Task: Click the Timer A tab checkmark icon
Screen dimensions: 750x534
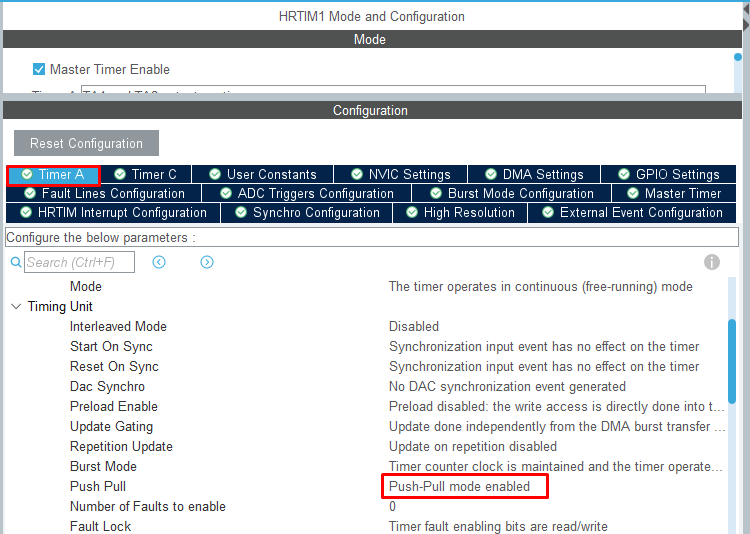Action: tap(27, 175)
